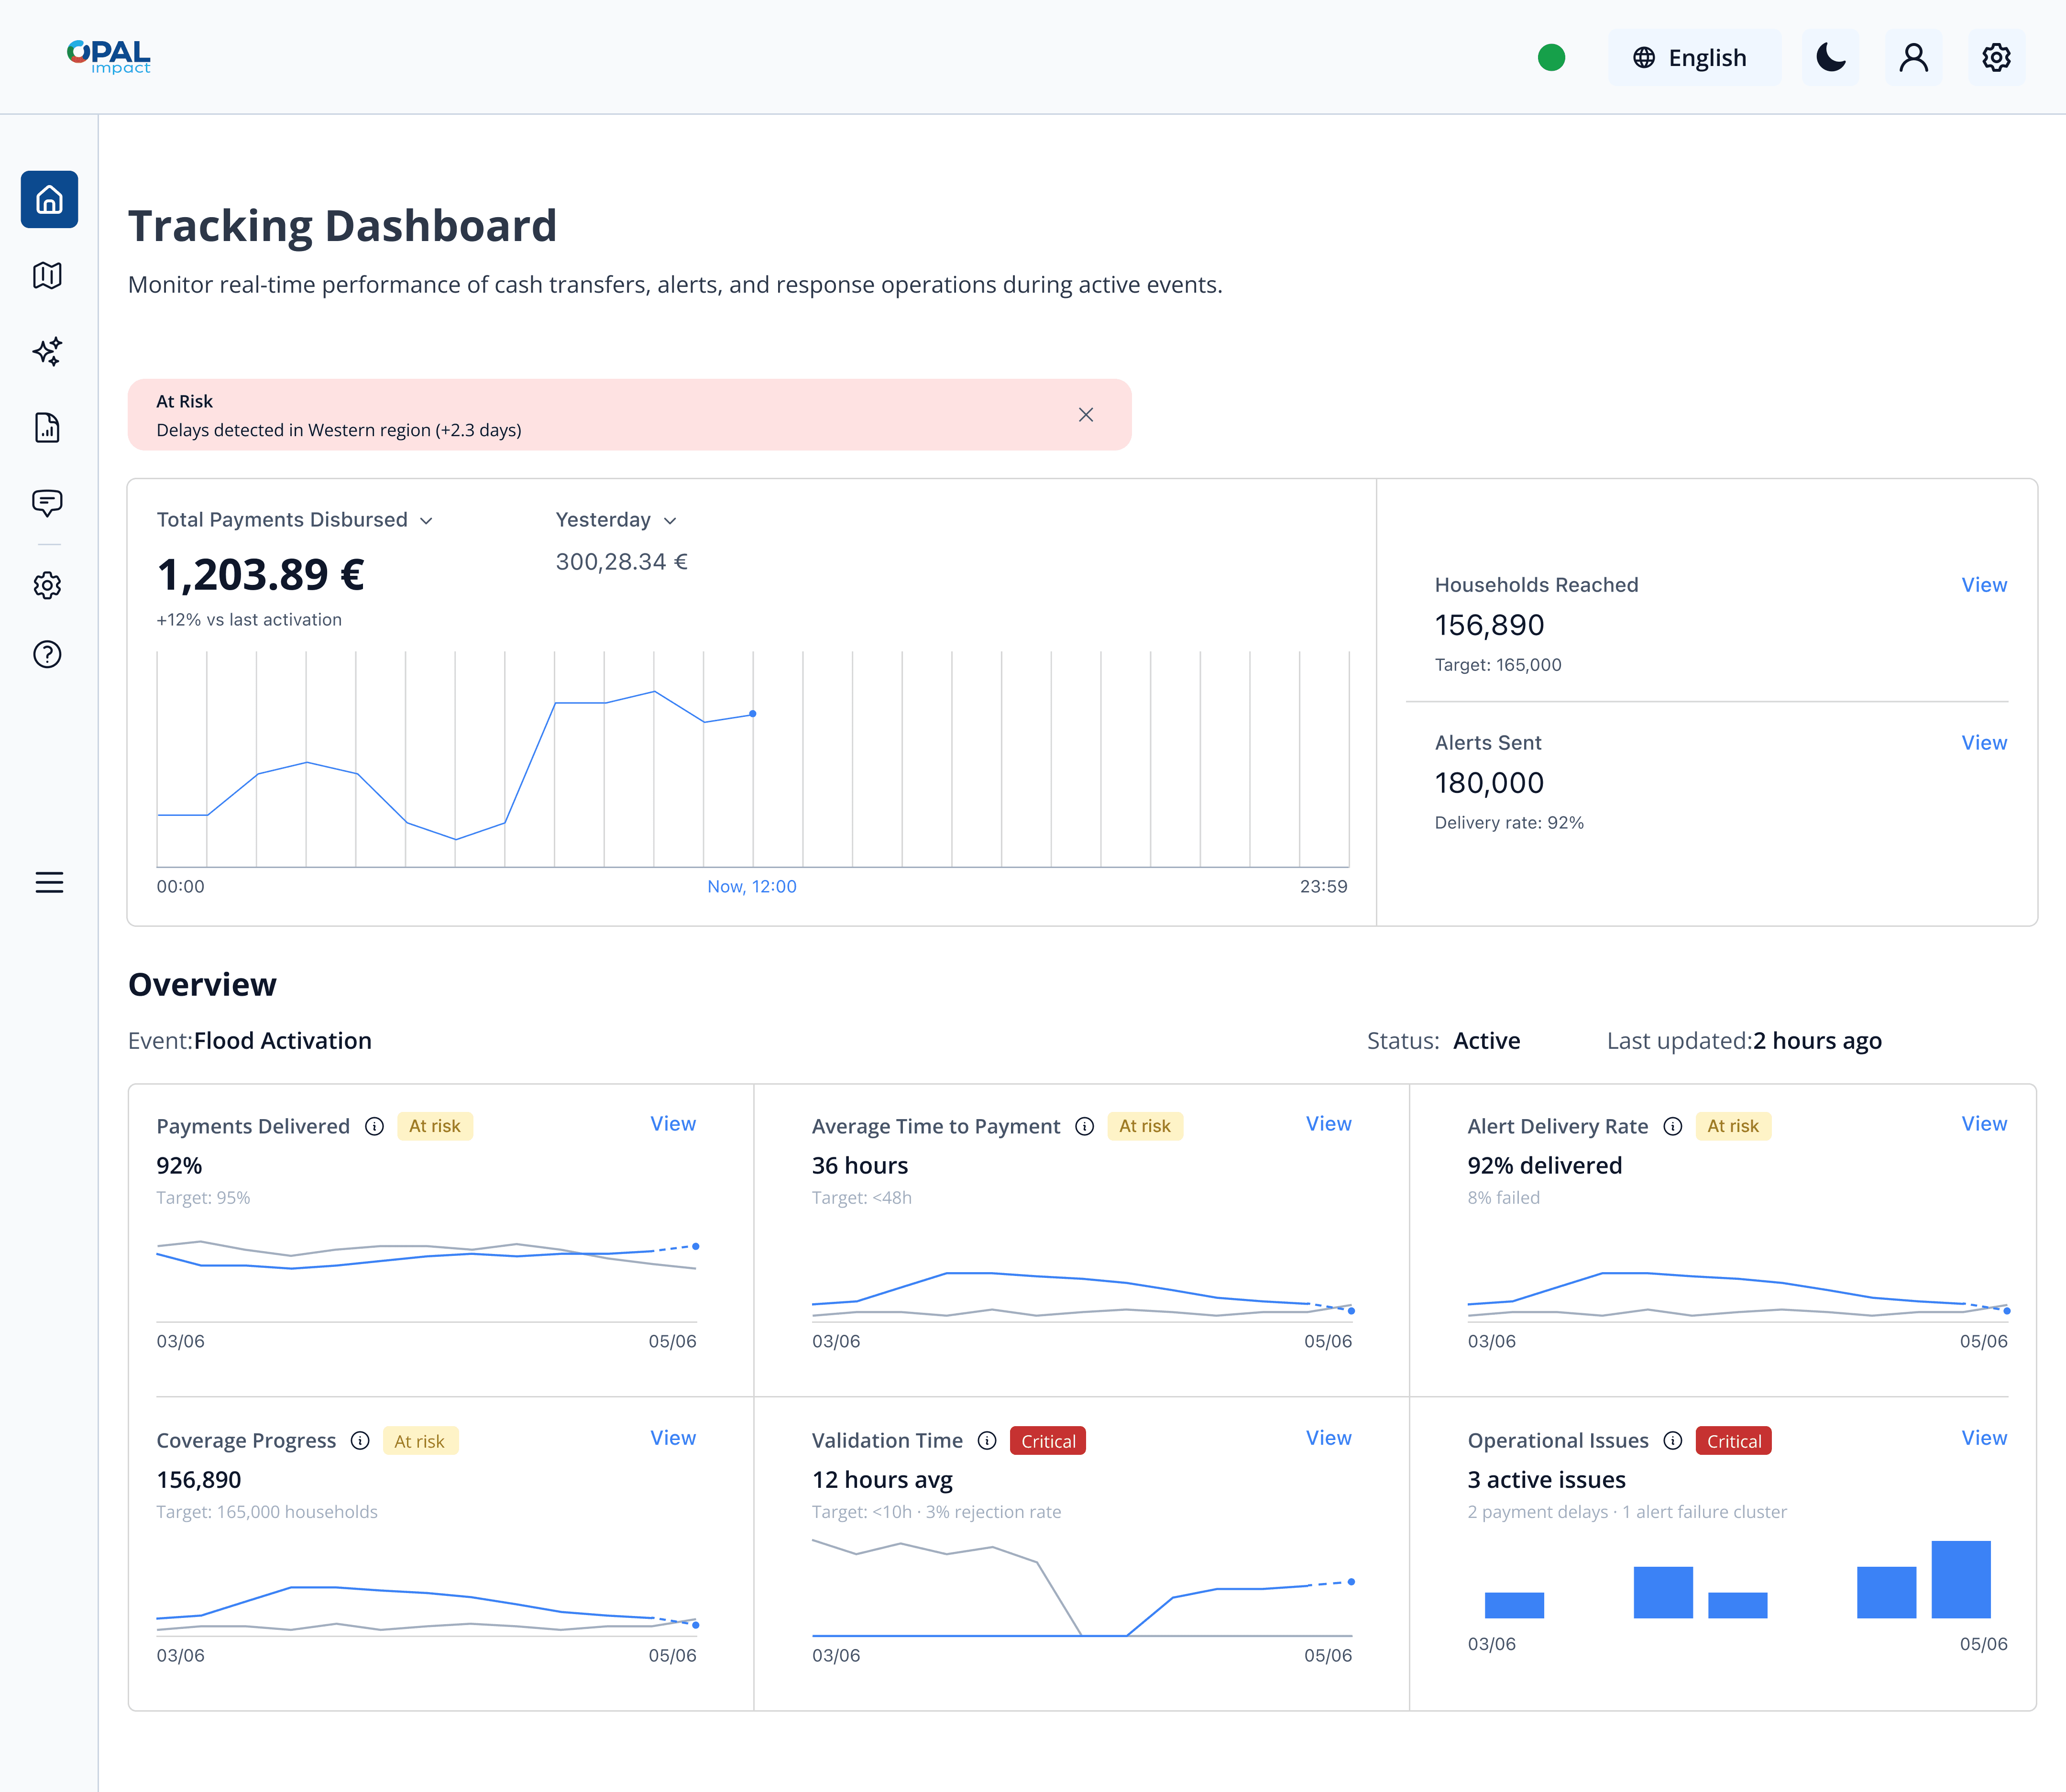This screenshot has height=1792, width=2066.
Task: Expand sidebar with the hamburger menu icon
Action: 49,882
